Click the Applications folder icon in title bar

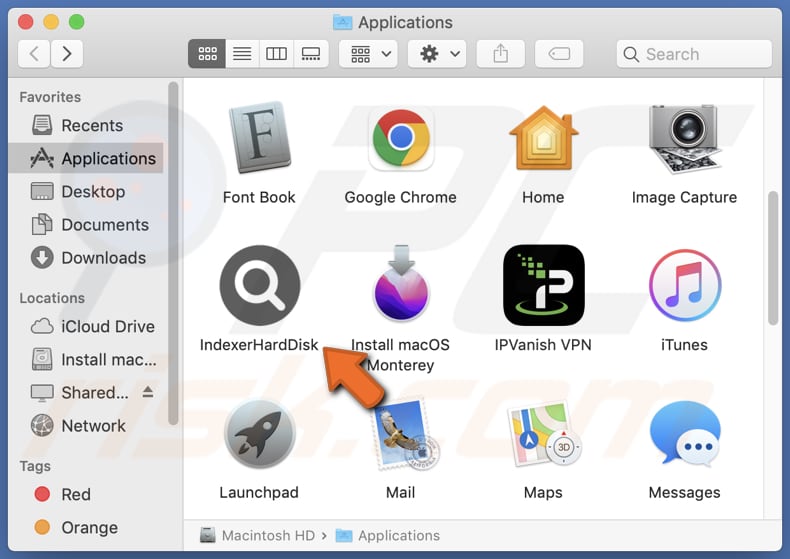[x=343, y=22]
